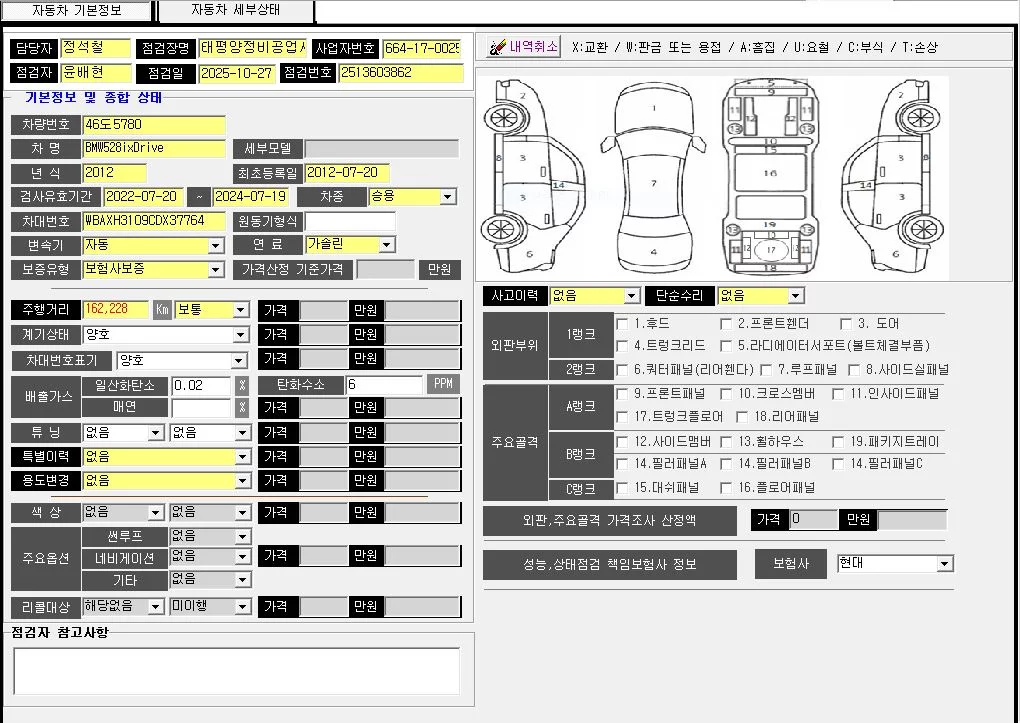The height and width of the screenshot is (723, 1020).
Task: Click 성능,상태점검 책임보험사 정보 button
Action: point(609,564)
